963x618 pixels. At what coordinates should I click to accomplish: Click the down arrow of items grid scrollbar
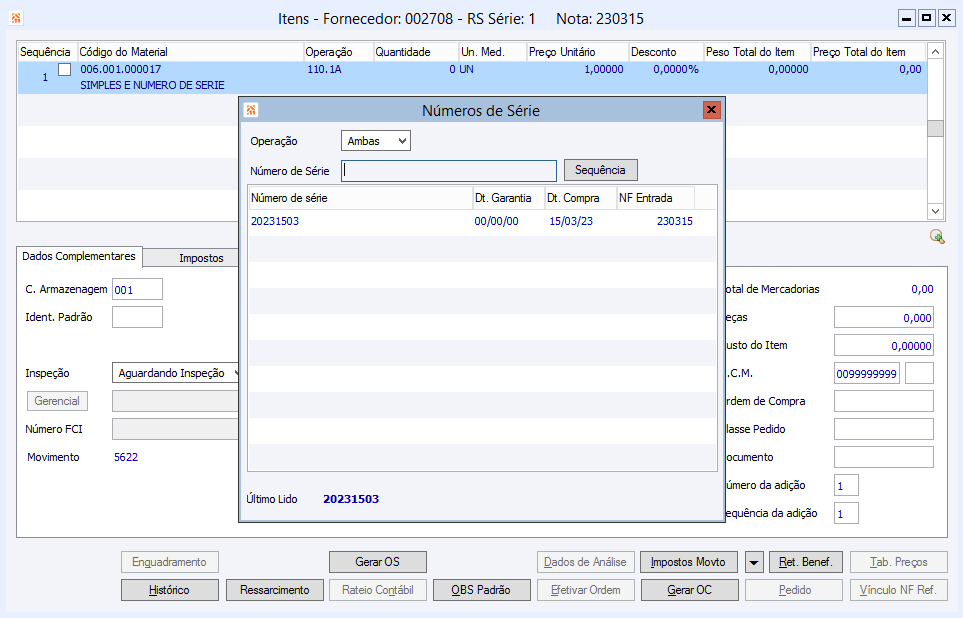935,211
